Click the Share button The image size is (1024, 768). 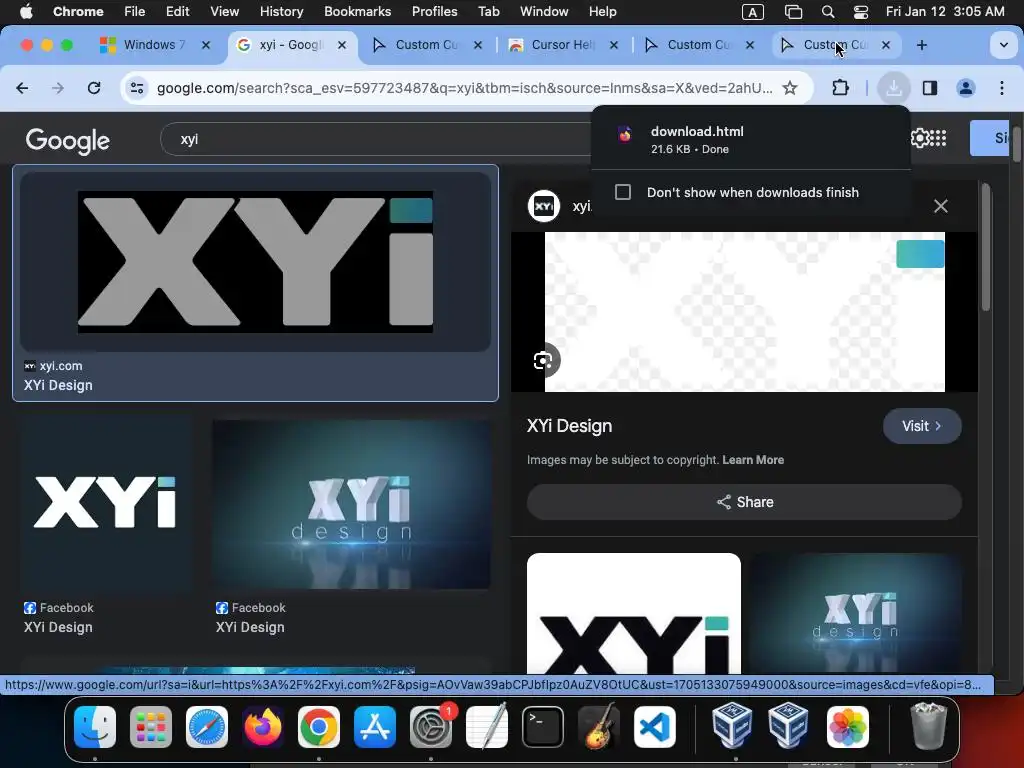coord(744,502)
